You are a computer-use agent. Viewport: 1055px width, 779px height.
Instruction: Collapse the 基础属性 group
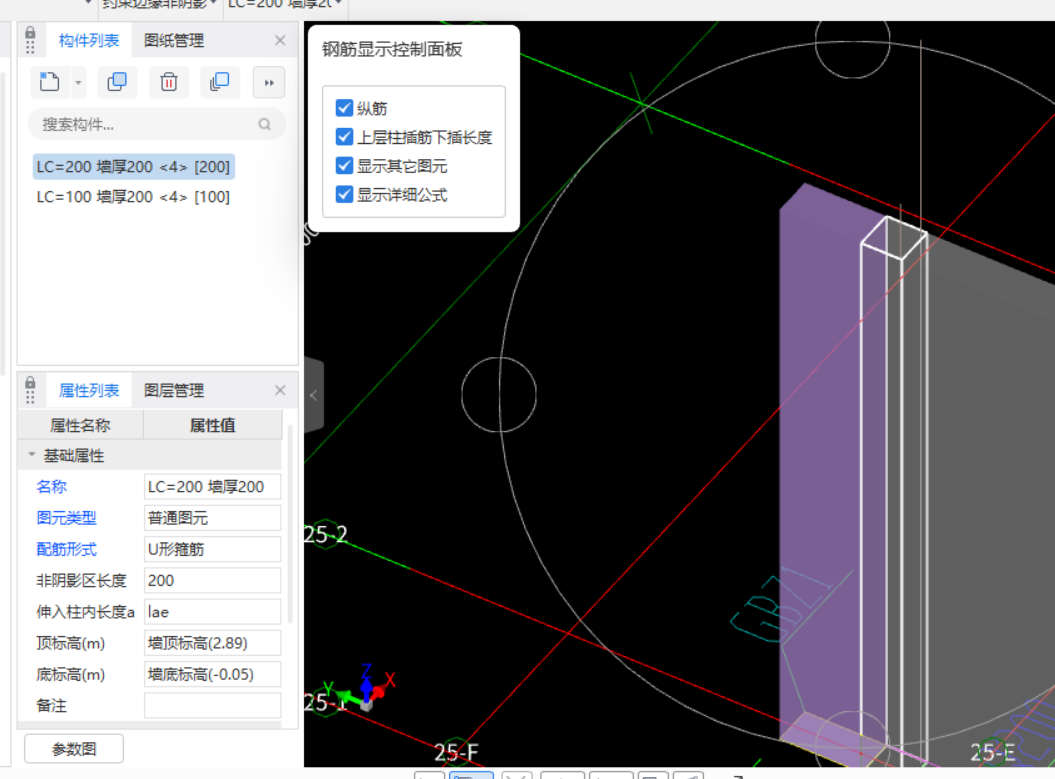pos(32,455)
